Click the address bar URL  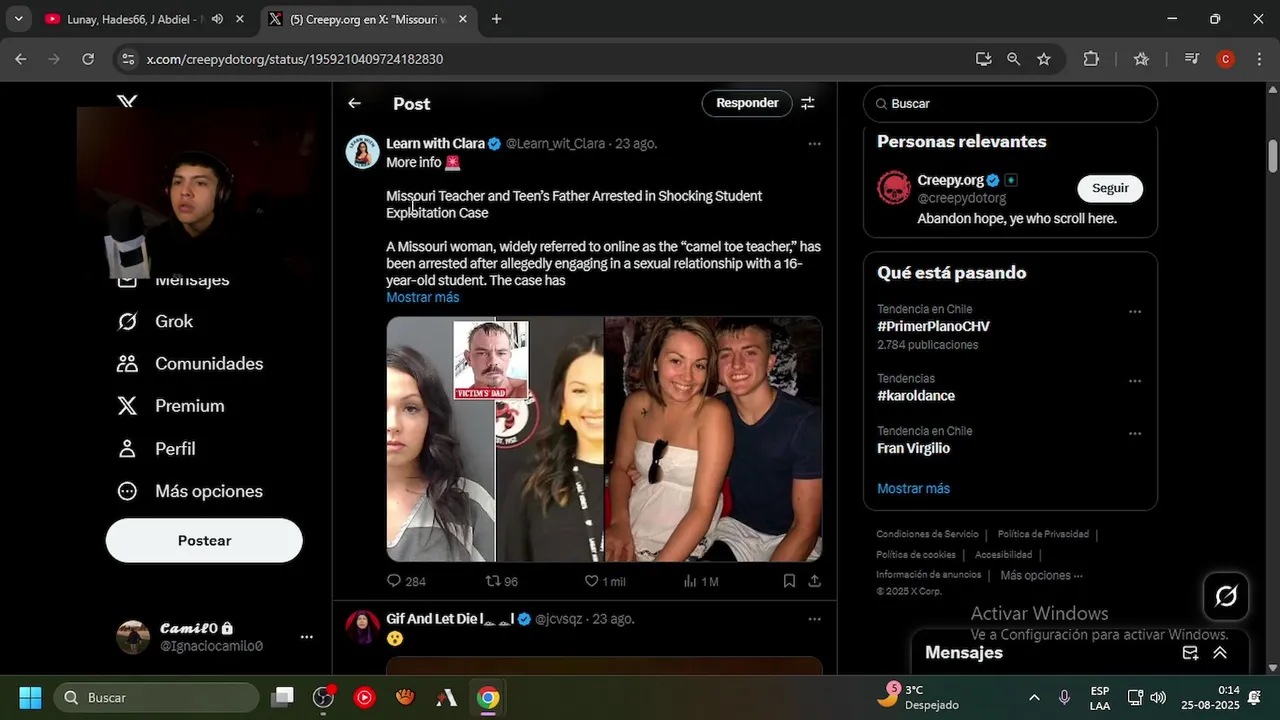pos(295,59)
